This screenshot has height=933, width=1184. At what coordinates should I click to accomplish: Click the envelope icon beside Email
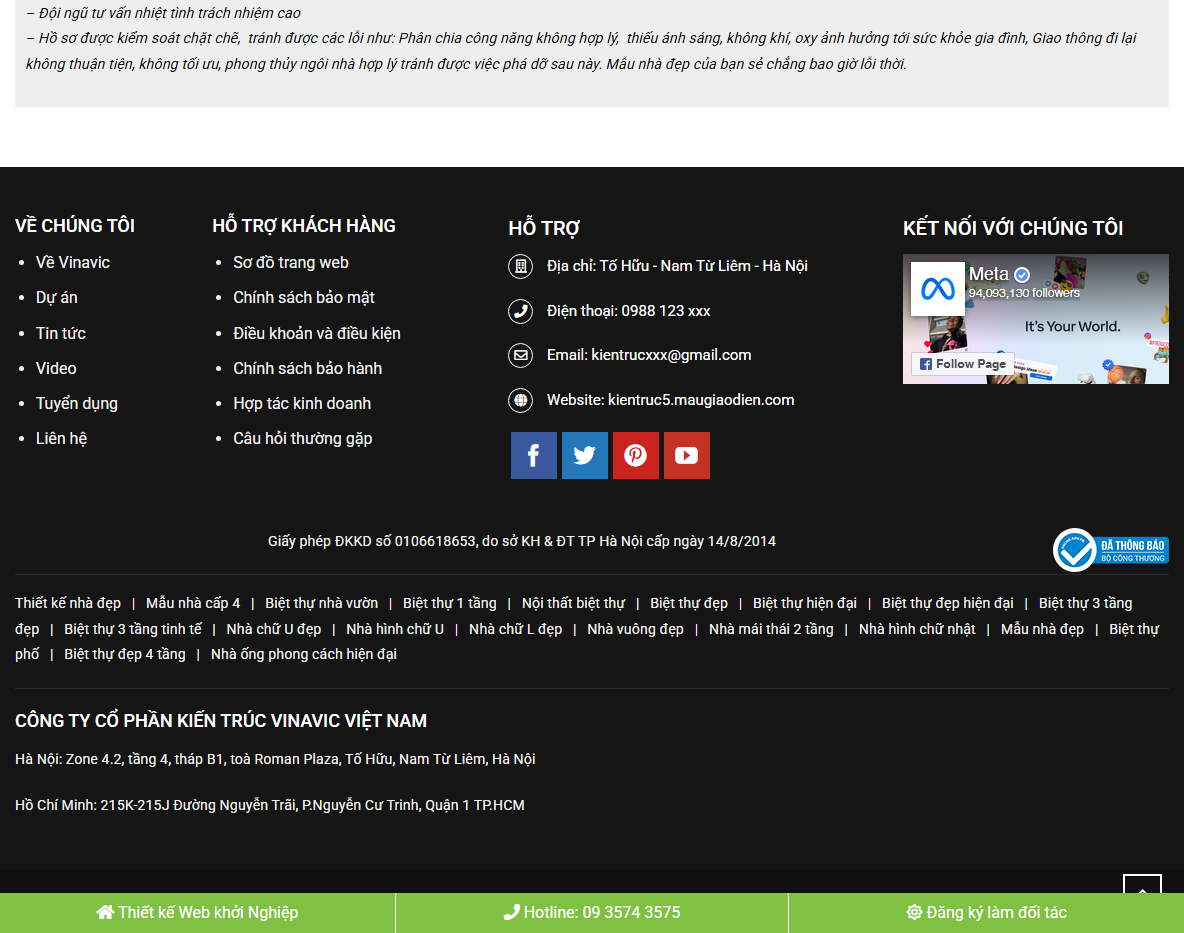click(520, 355)
